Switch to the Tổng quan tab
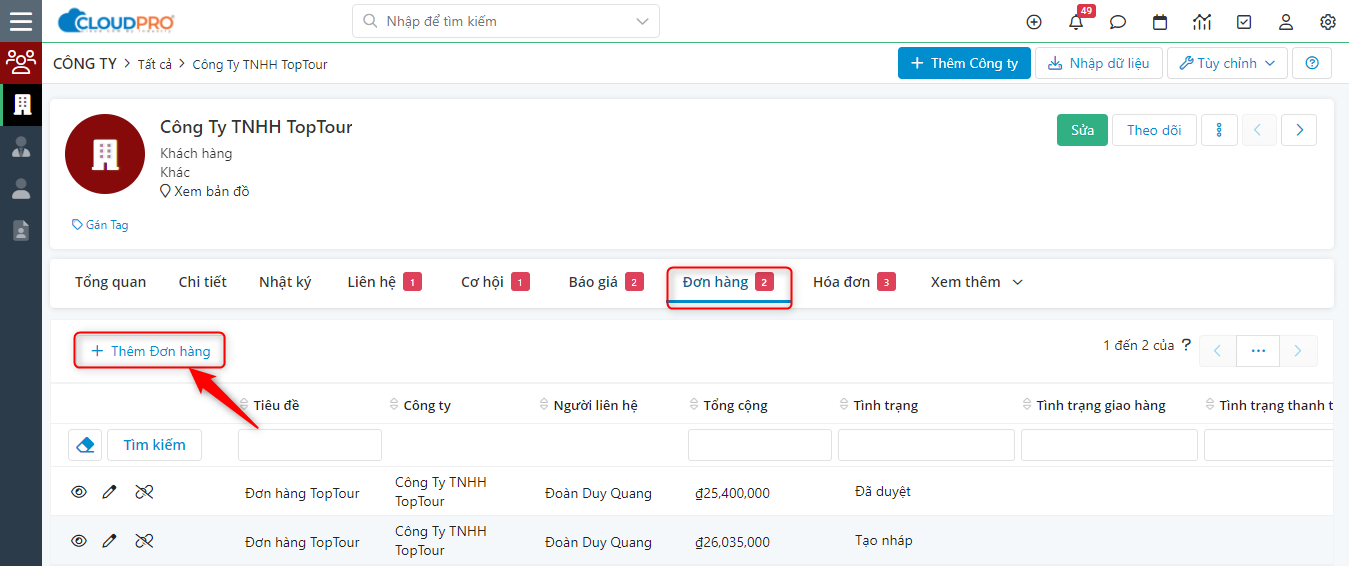Image resolution: width=1349 pixels, height=566 pixels. coord(110,282)
